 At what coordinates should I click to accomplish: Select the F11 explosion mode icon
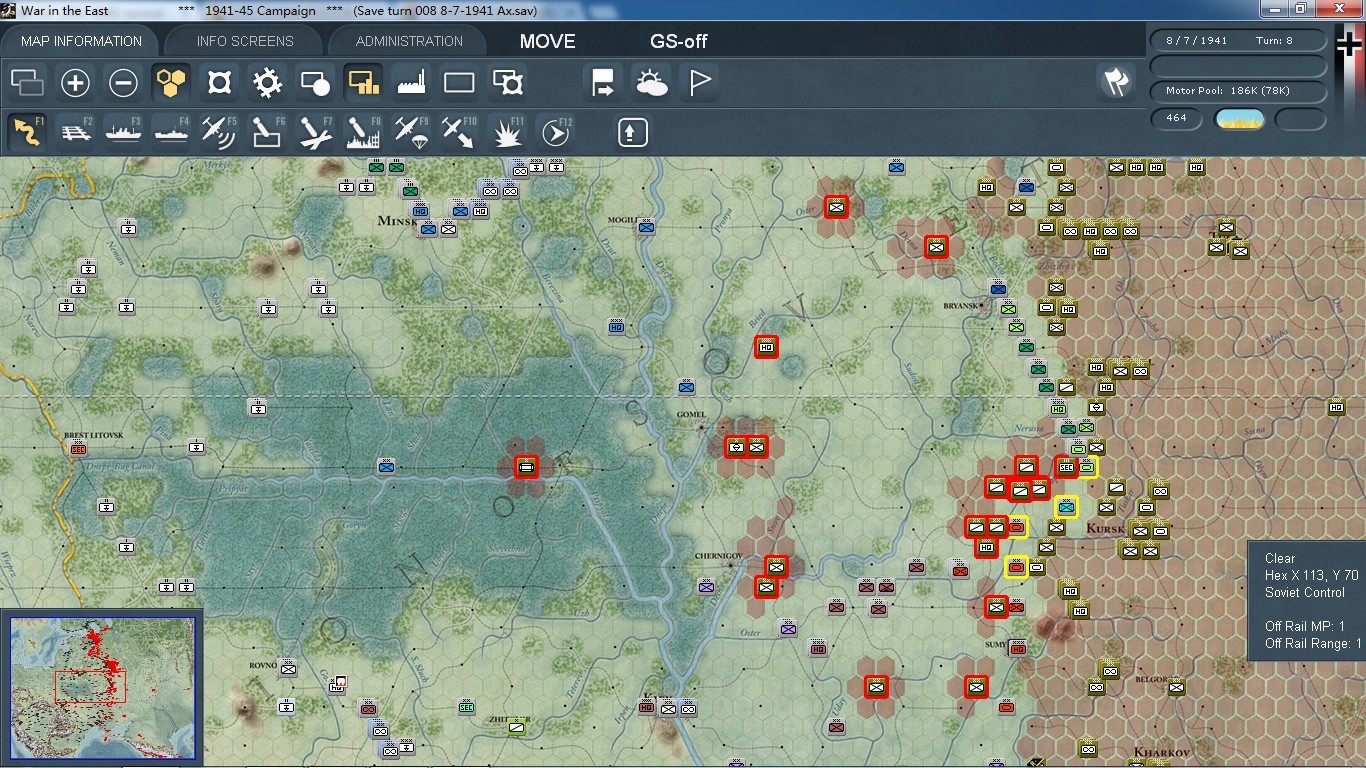tap(507, 132)
